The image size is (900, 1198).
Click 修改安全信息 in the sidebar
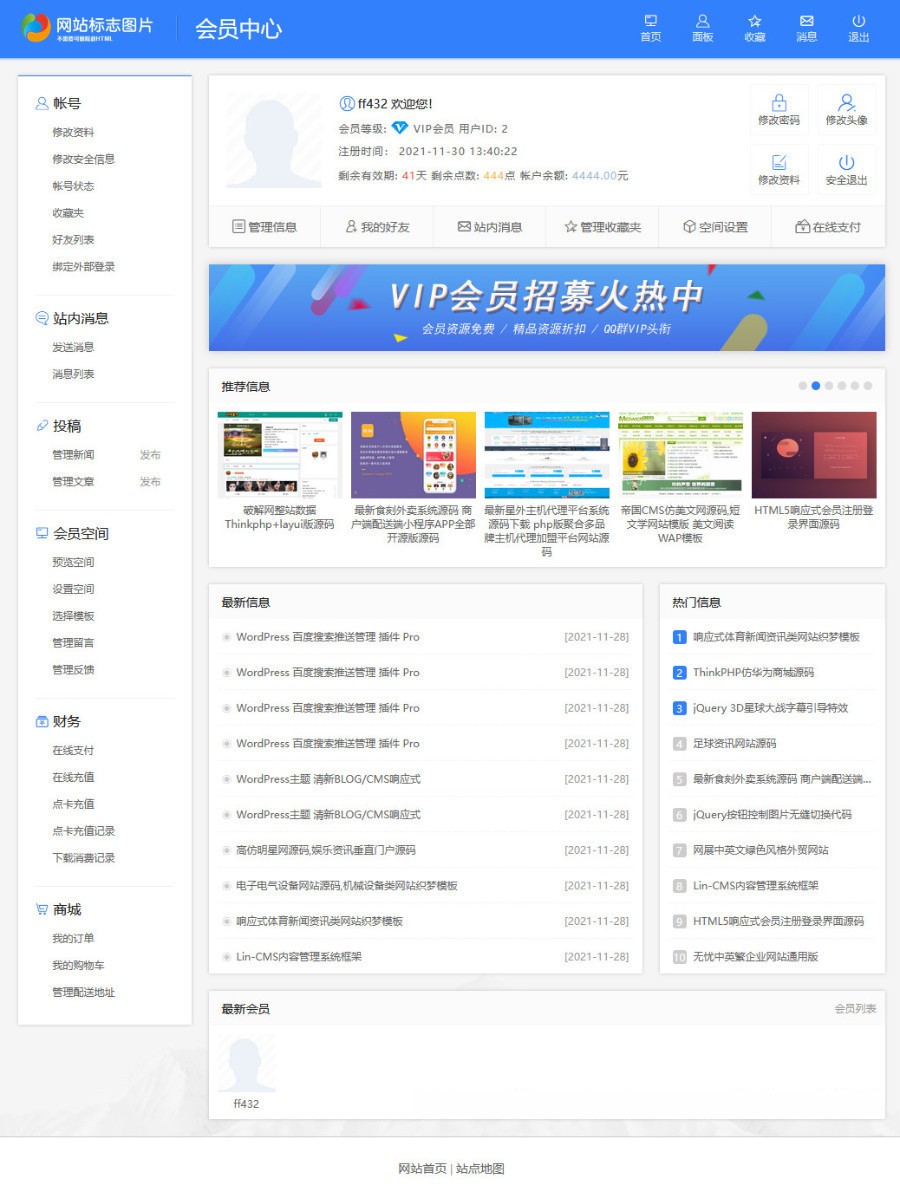pos(83,159)
